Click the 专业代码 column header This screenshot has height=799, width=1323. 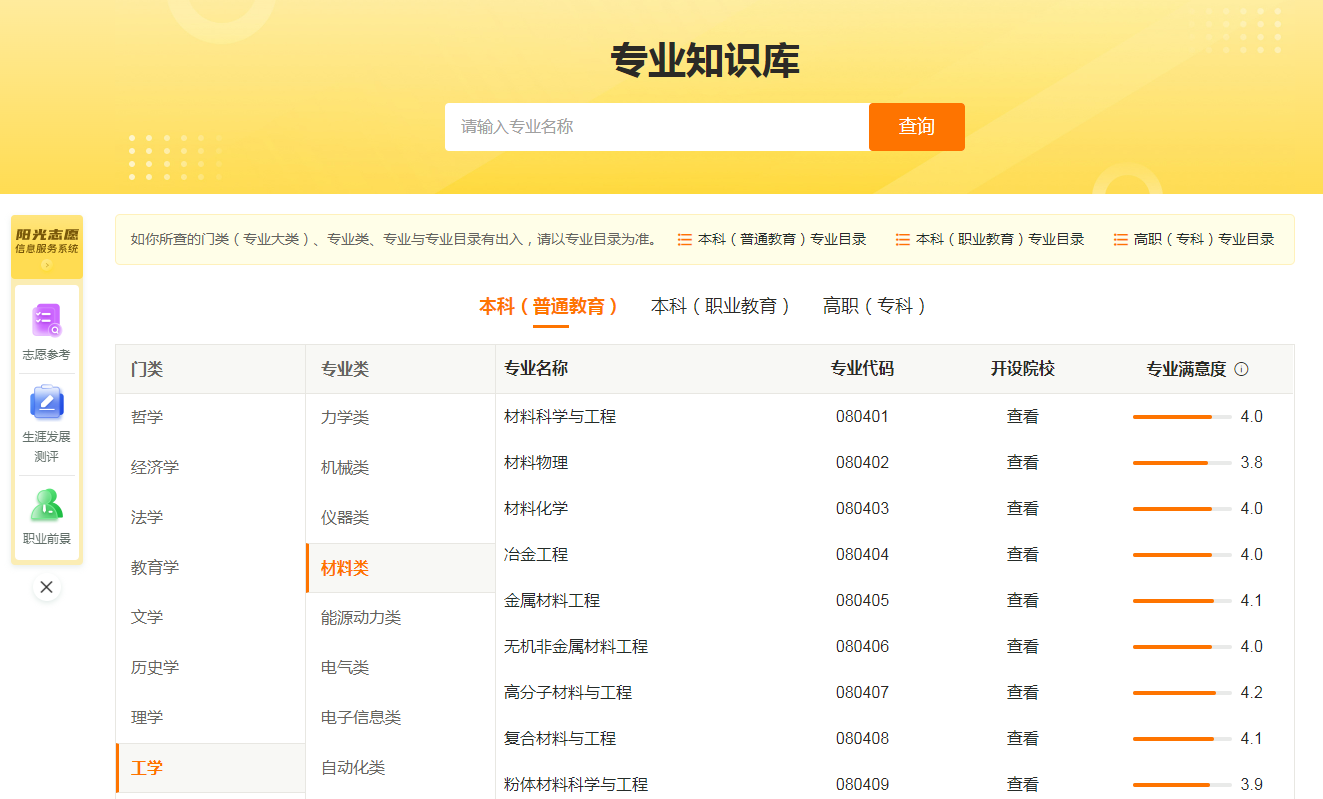862,369
